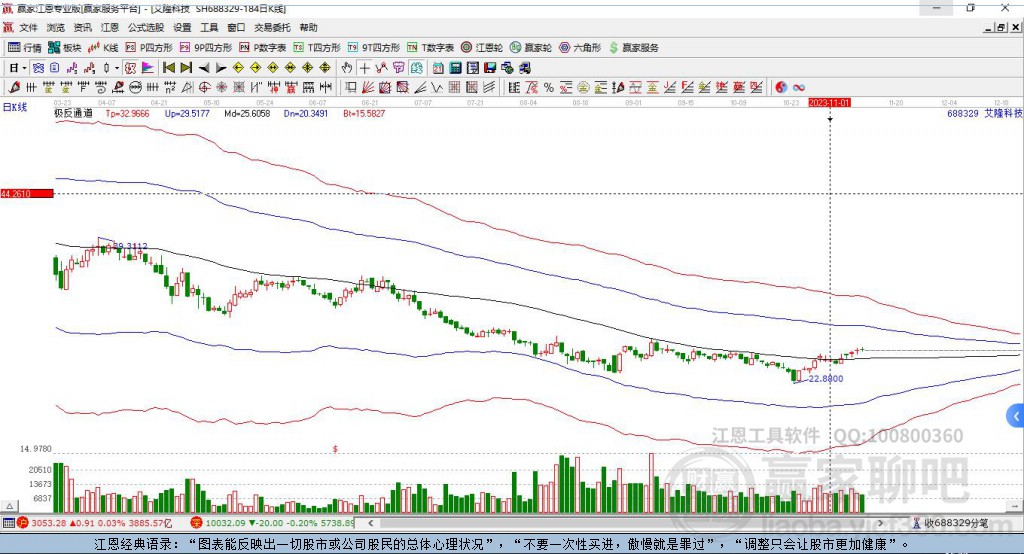This screenshot has height=554, width=1024.
Task: Click the zigzag wave line tool
Action: 437,88
